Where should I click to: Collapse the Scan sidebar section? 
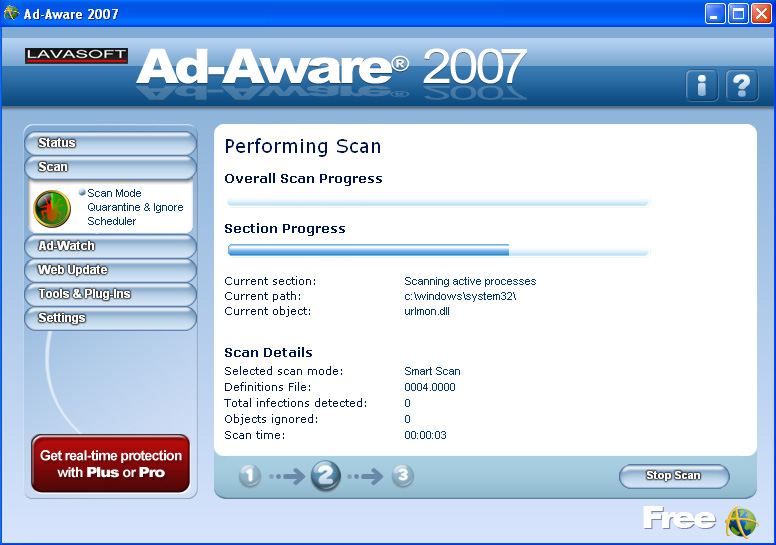(110, 167)
